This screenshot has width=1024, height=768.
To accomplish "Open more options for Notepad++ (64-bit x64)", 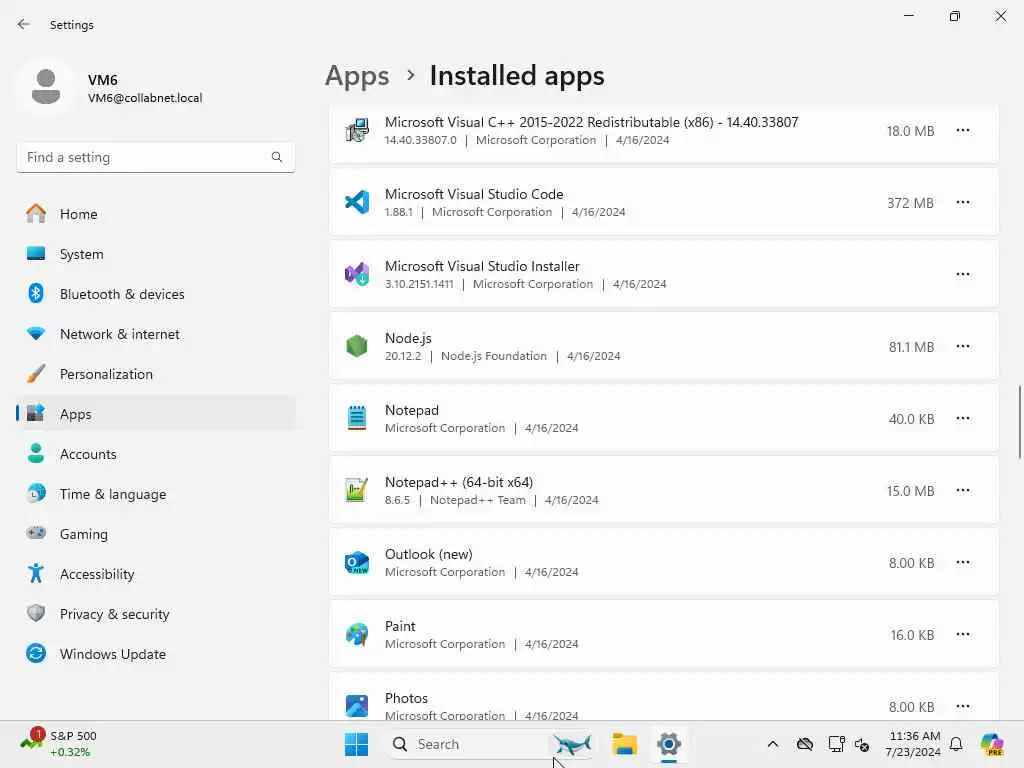I will pyautogui.click(x=963, y=490).
